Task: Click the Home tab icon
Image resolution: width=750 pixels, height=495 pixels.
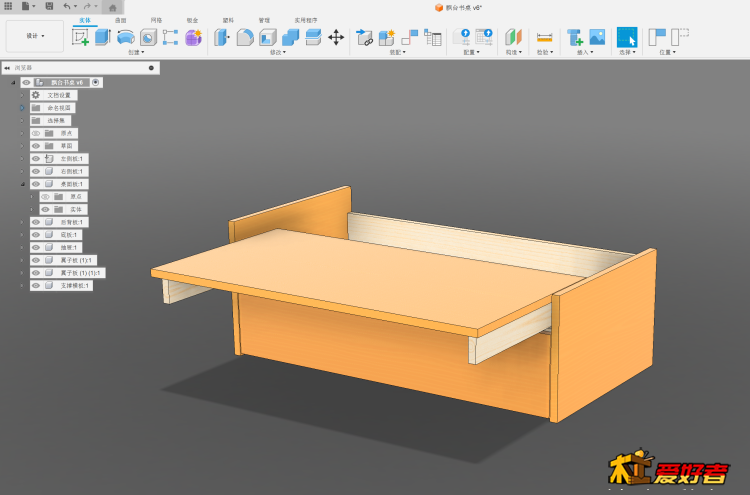Action: [x=112, y=7]
